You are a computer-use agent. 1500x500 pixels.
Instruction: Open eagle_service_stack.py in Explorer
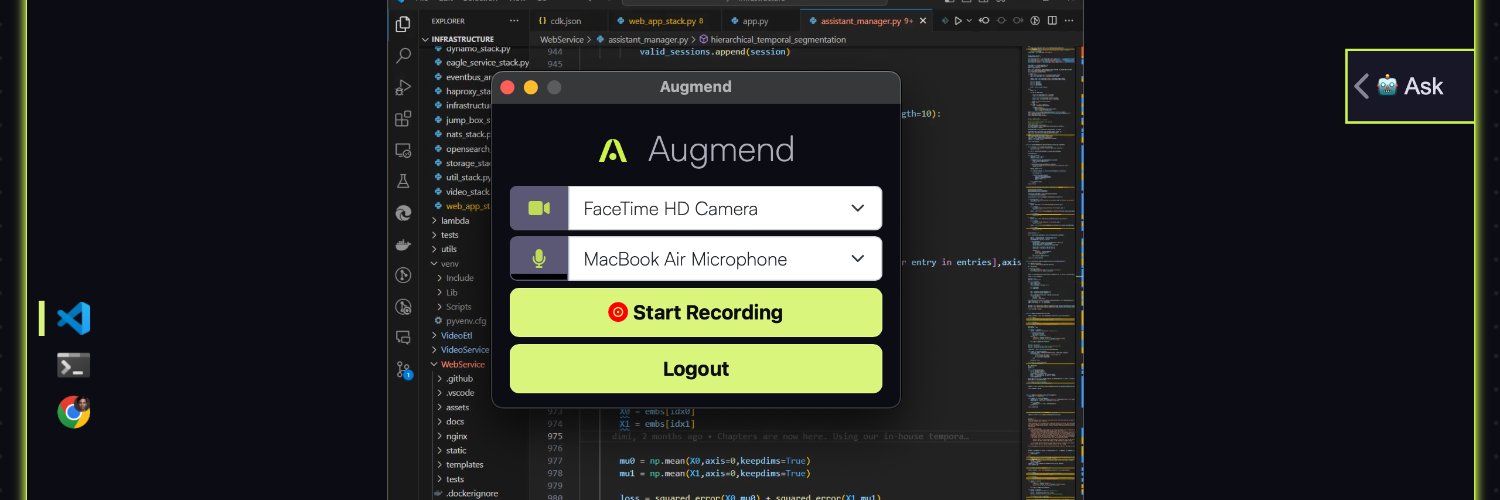tap(487, 62)
